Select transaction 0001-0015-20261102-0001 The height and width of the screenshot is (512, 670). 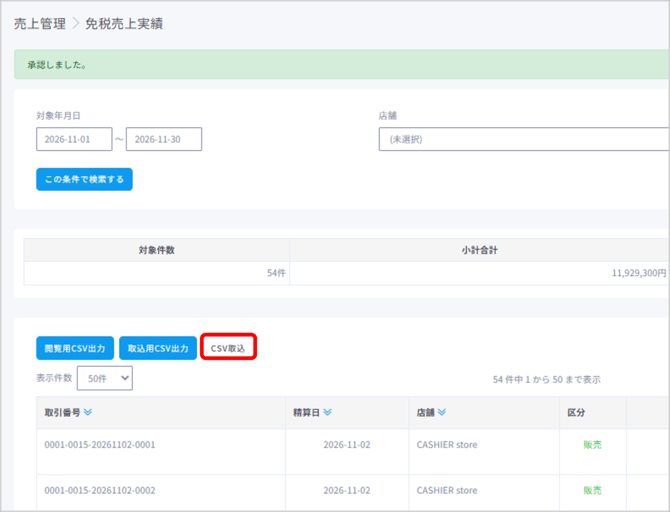point(100,445)
